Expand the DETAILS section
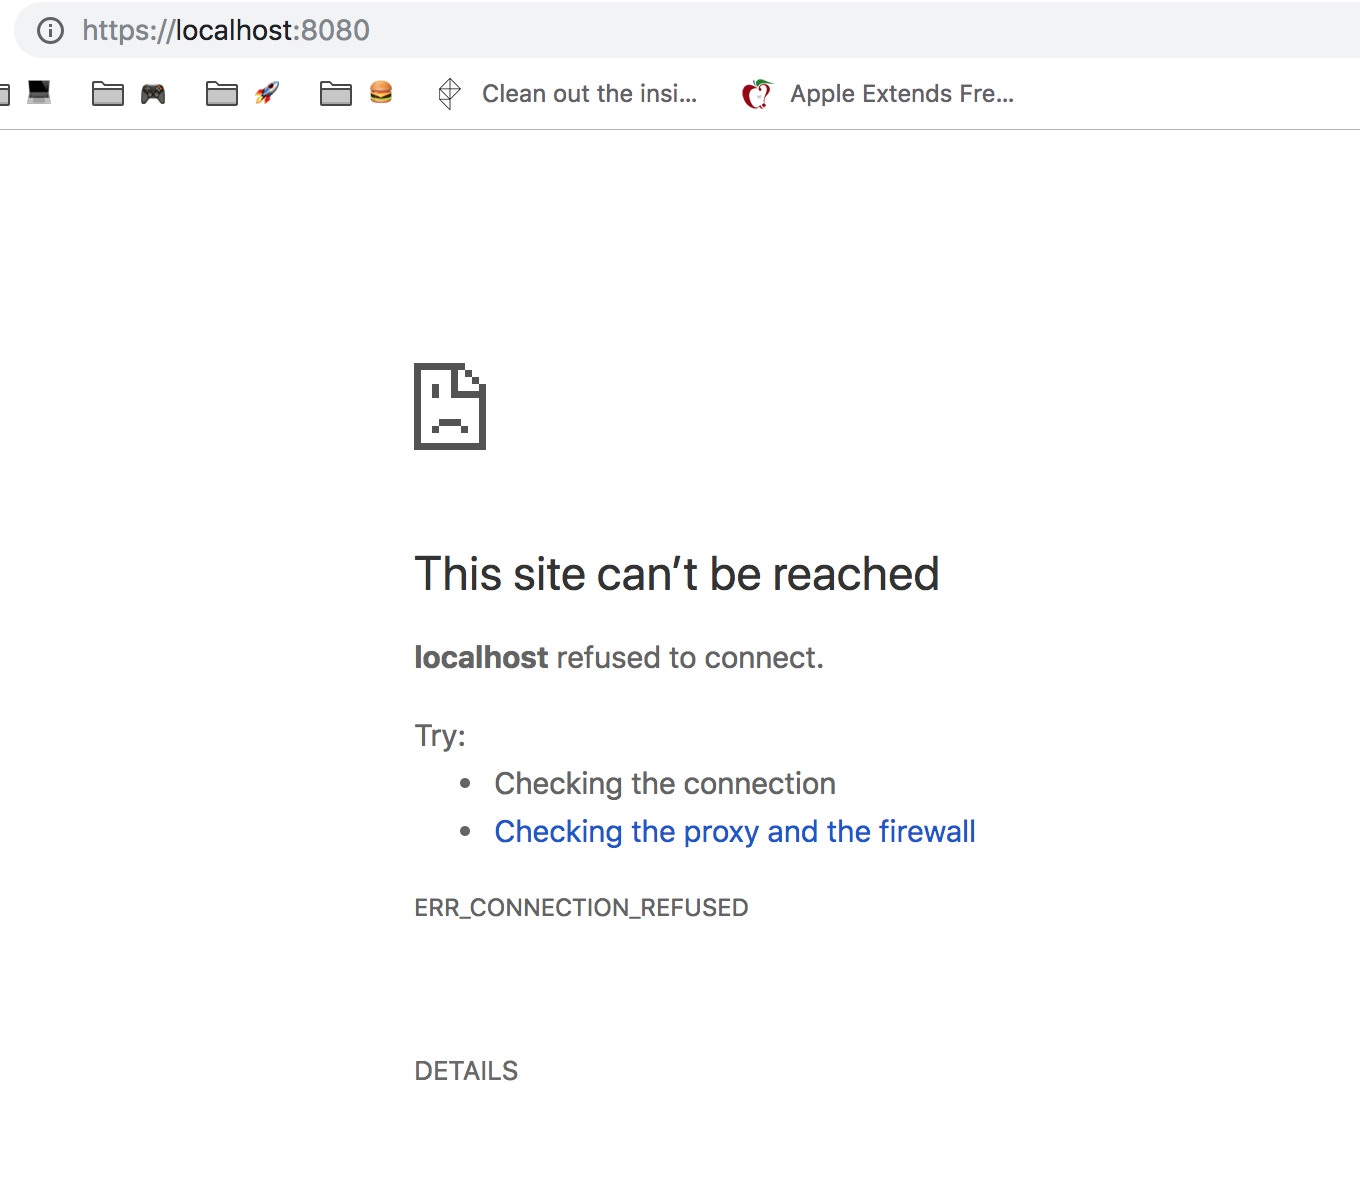Screen dimensions: 1360x1204 pos(466,1070)
